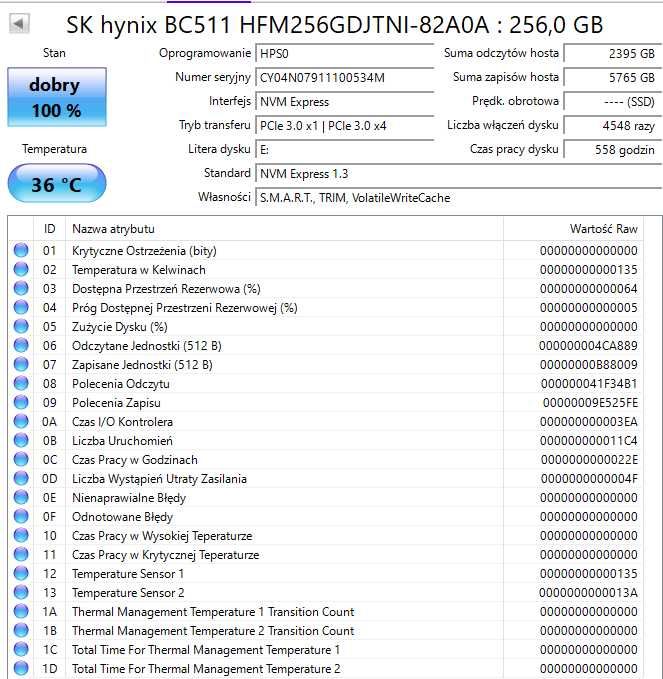This screenshot has height=679, width=663.
Task: Click the status icon for attribute 03
Action: (21, 288)
